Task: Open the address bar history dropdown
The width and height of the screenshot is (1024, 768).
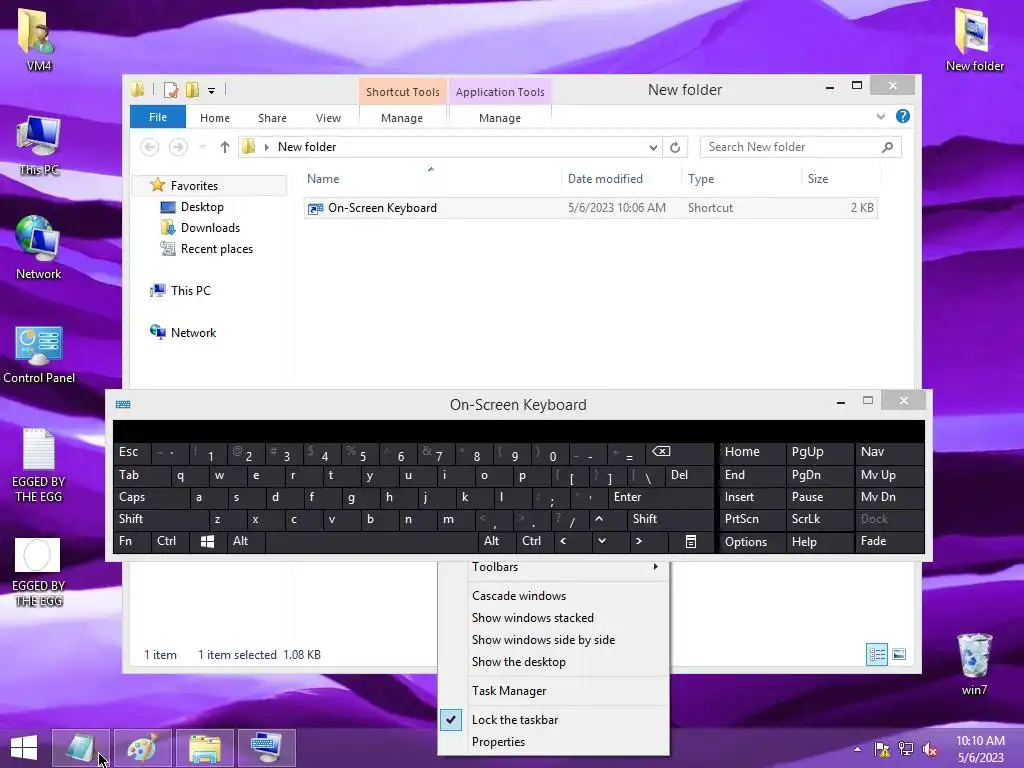Action: [653, 148]
